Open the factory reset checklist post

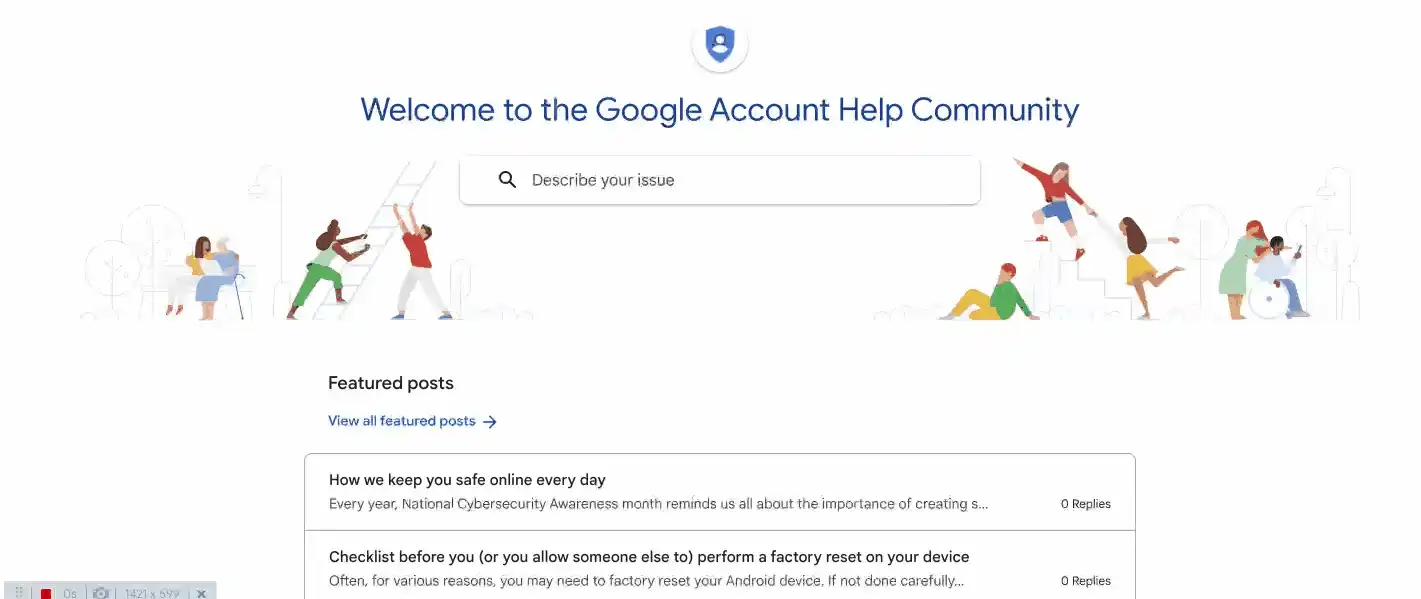pos(648,556)
